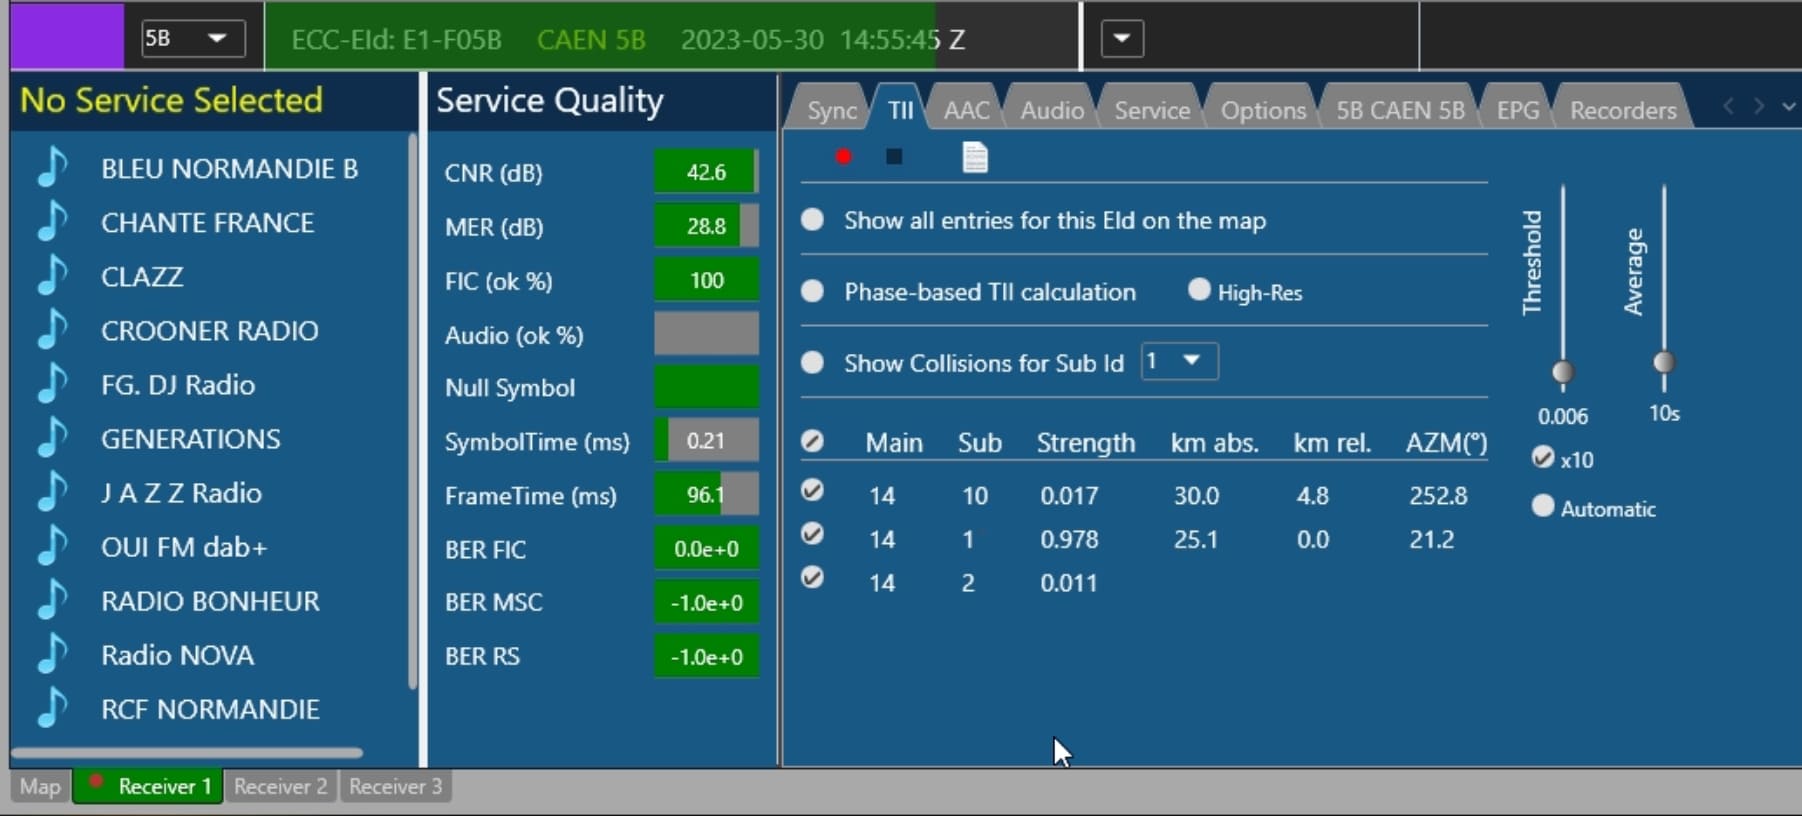1802x816 pixels.
Task: Tune to the CROONER RADIO service
Action: 209,331
